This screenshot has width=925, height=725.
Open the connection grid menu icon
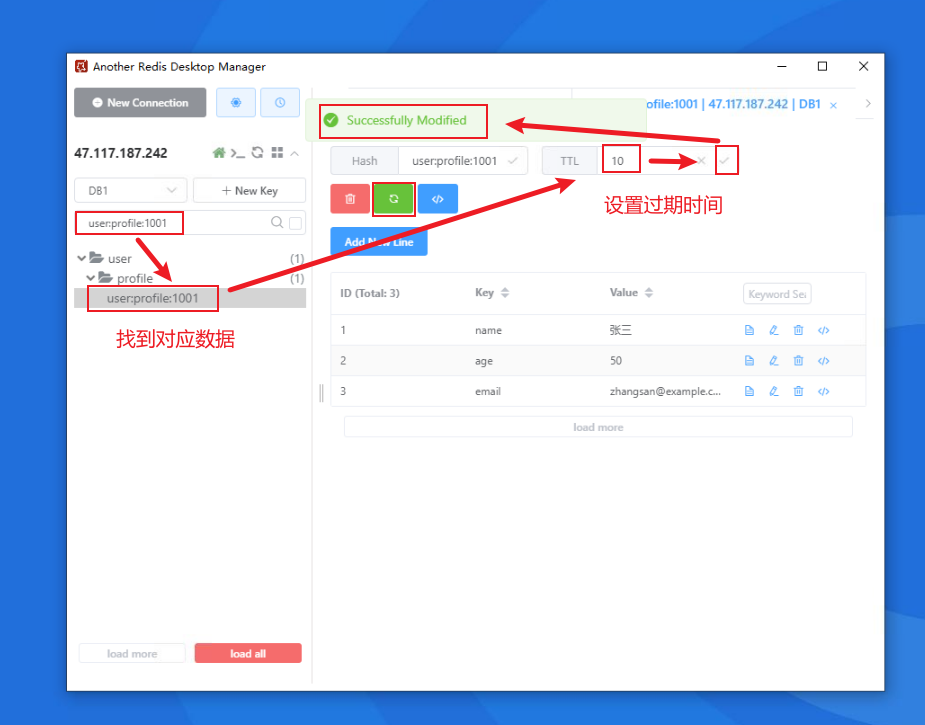click(x=277, y=153)
